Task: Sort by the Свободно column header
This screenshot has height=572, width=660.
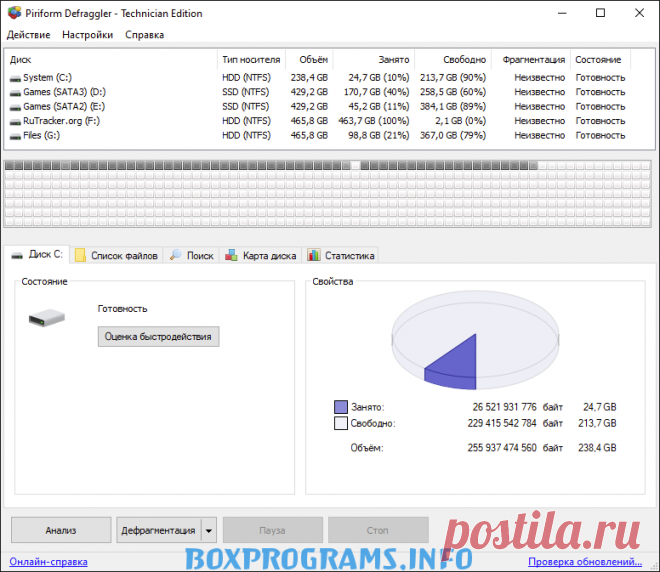Action: click(x=453, y=60)
